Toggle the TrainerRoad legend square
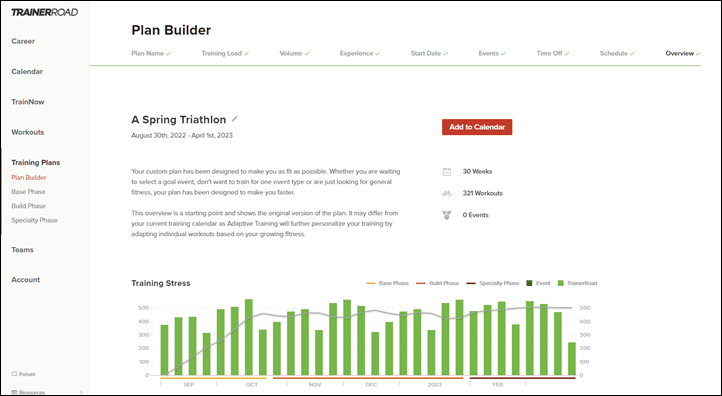722x396 pixels. [560, 283]
